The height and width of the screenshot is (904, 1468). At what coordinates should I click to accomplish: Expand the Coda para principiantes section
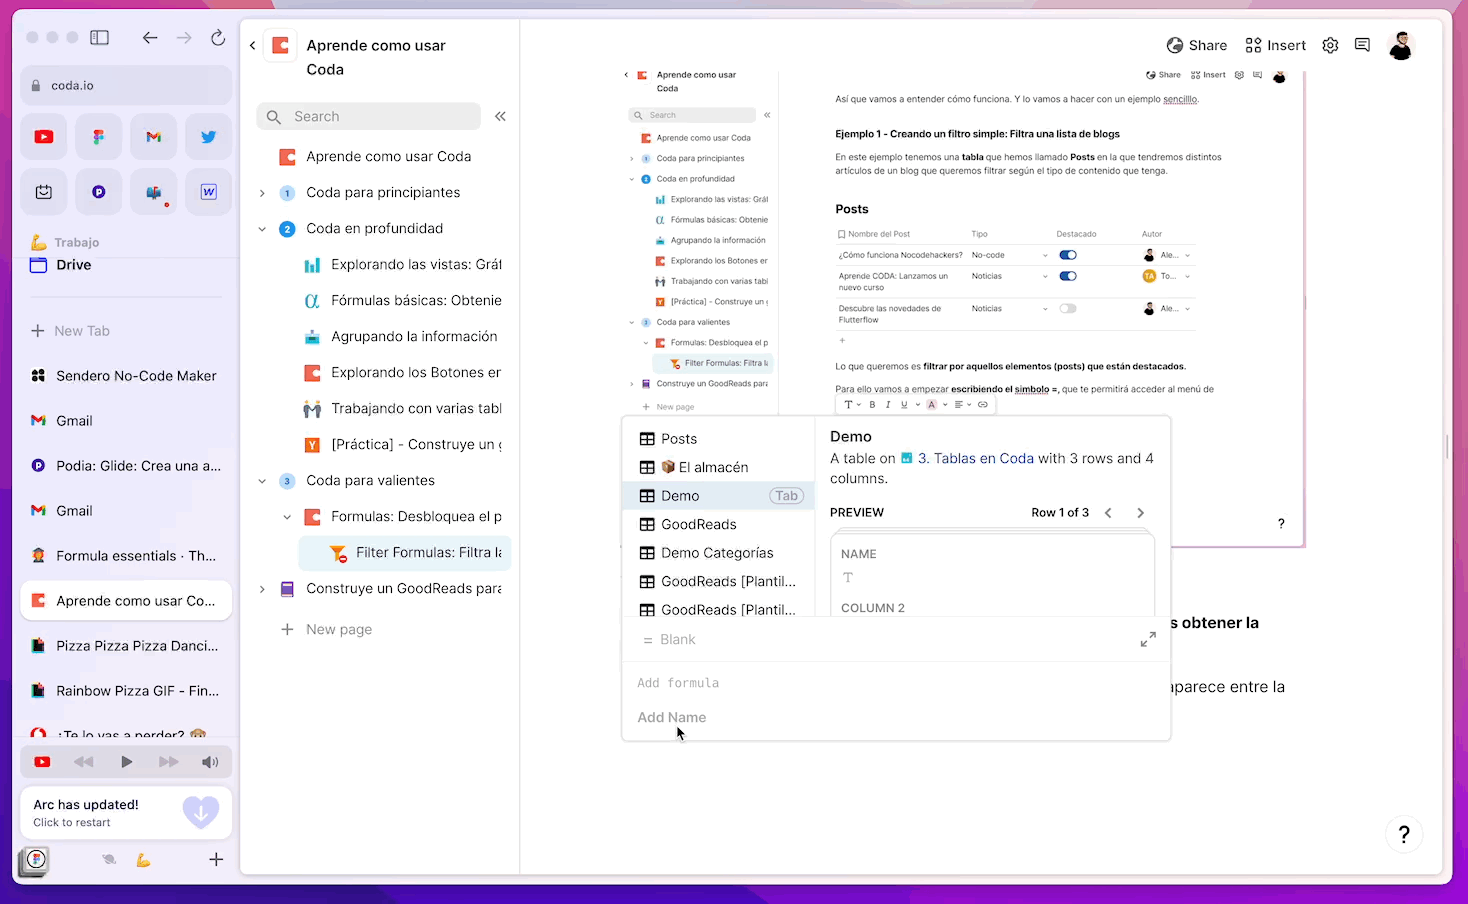click(262, 193)
